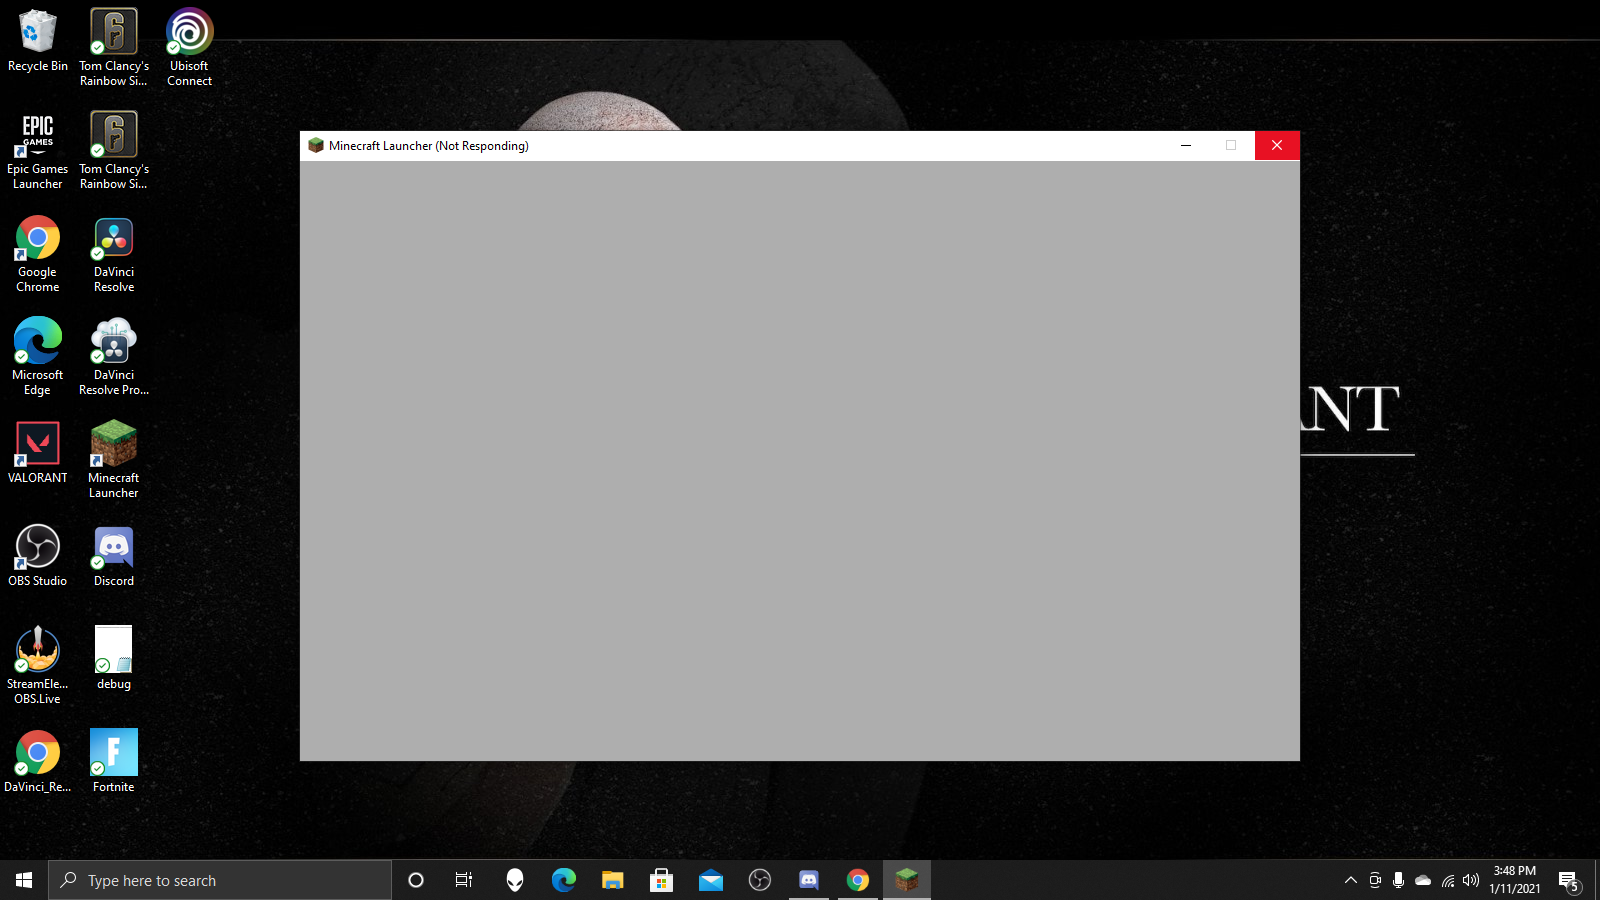This screenshot has width=1600, height=900.
Task: Show hidden system tray icons
Action: click(x=1351, y=880)
